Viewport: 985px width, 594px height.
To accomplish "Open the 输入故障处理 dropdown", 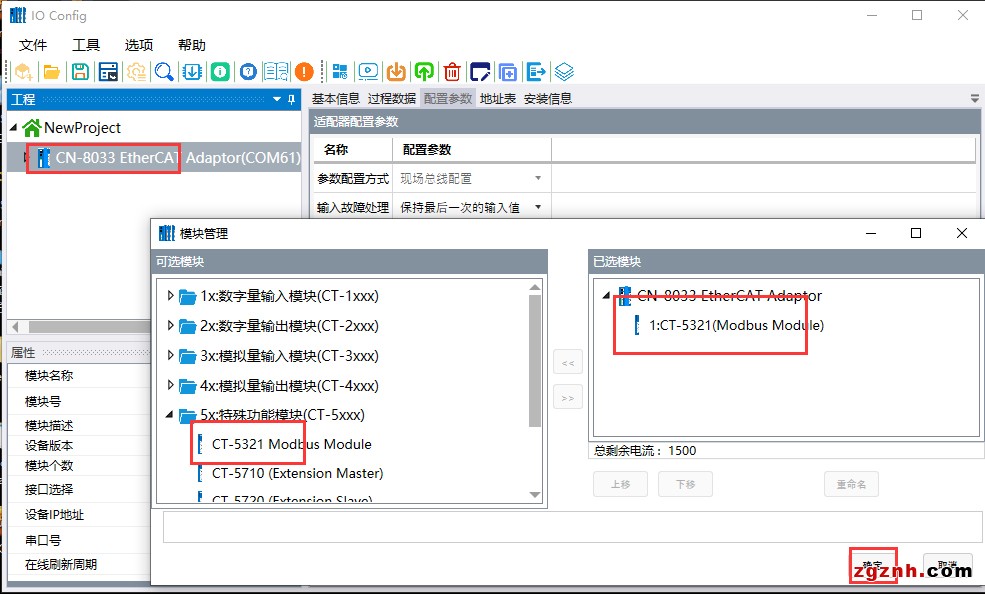I will (538, 207).
